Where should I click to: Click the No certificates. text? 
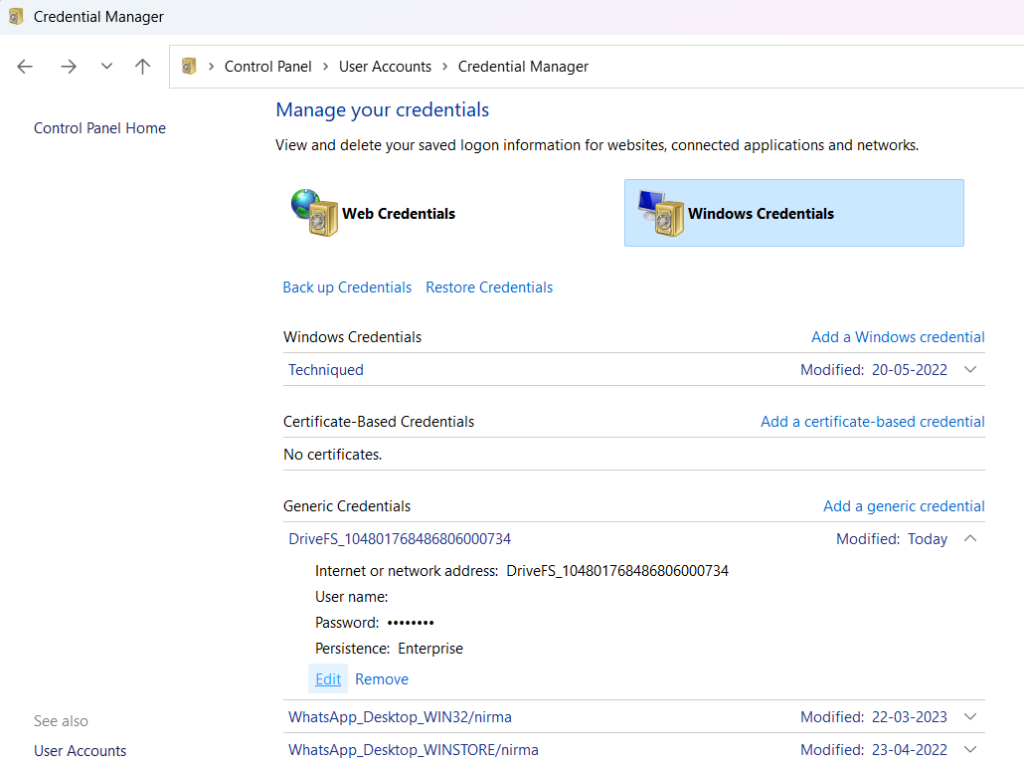(x=332, y=455)
